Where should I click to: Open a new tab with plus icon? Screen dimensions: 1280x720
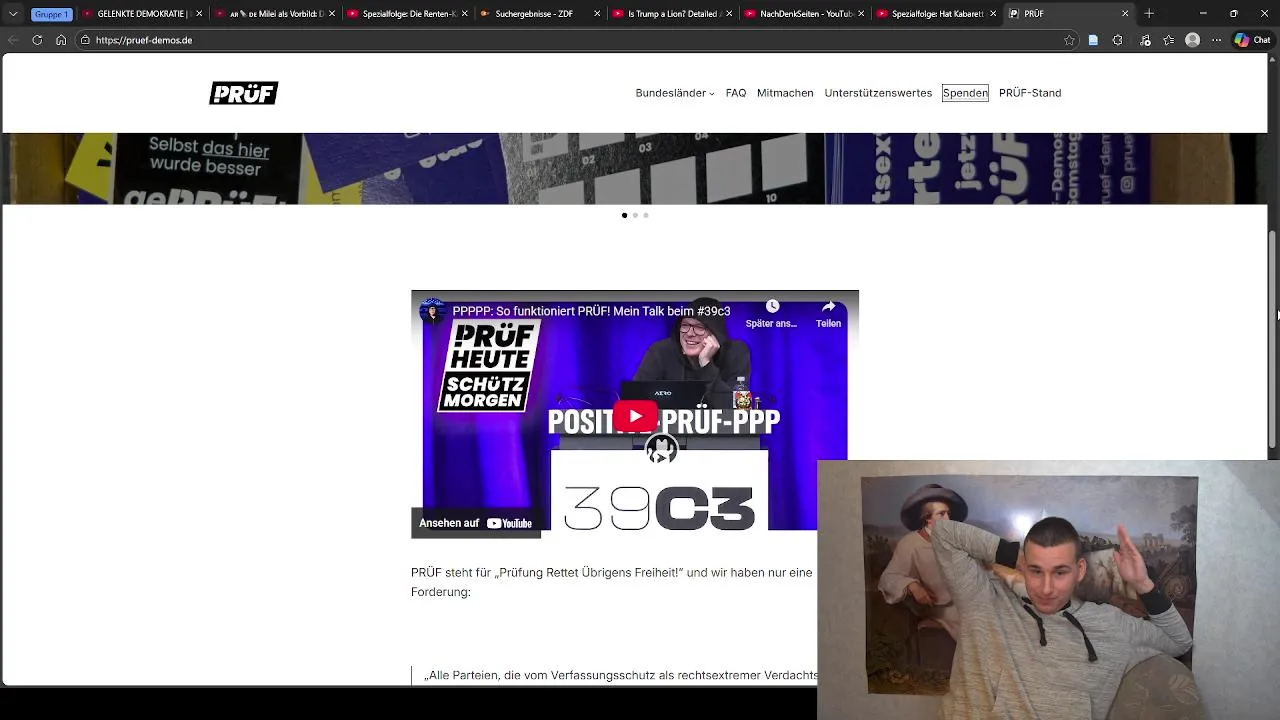click(x=1149, y=14)
